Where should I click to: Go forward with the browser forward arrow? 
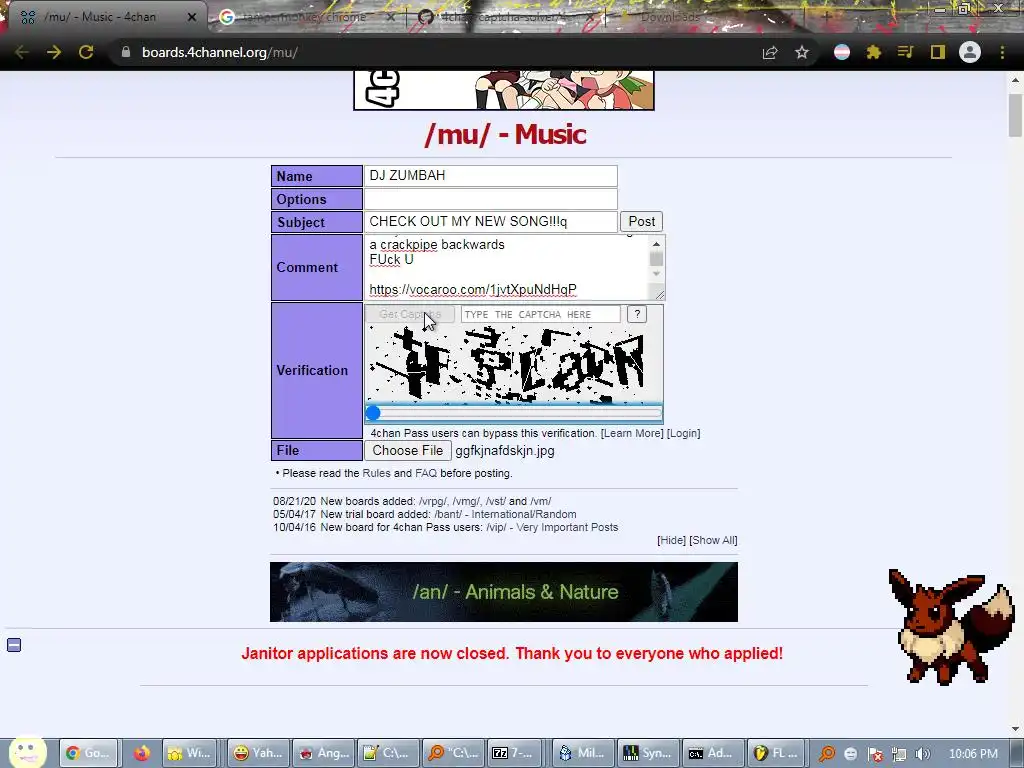pos(54,52)
